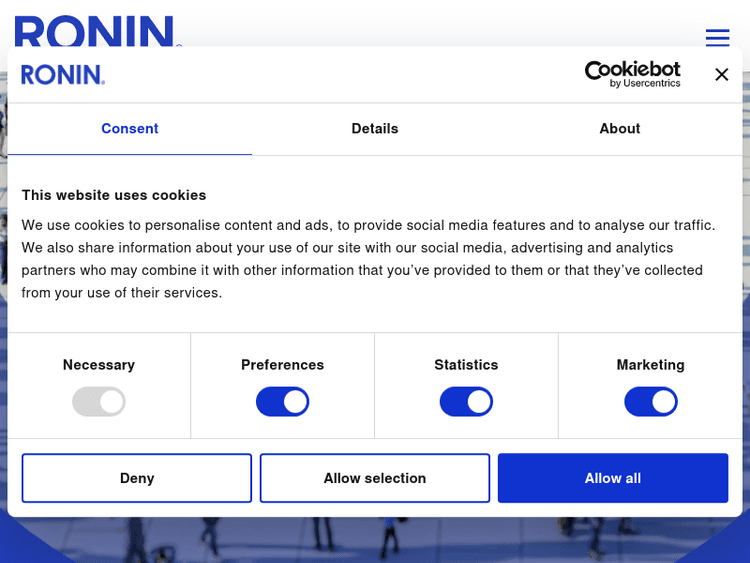Viewport: 750px width, 563px height.
Task: Switch to the Consent tab
Action: coord(130,129)
